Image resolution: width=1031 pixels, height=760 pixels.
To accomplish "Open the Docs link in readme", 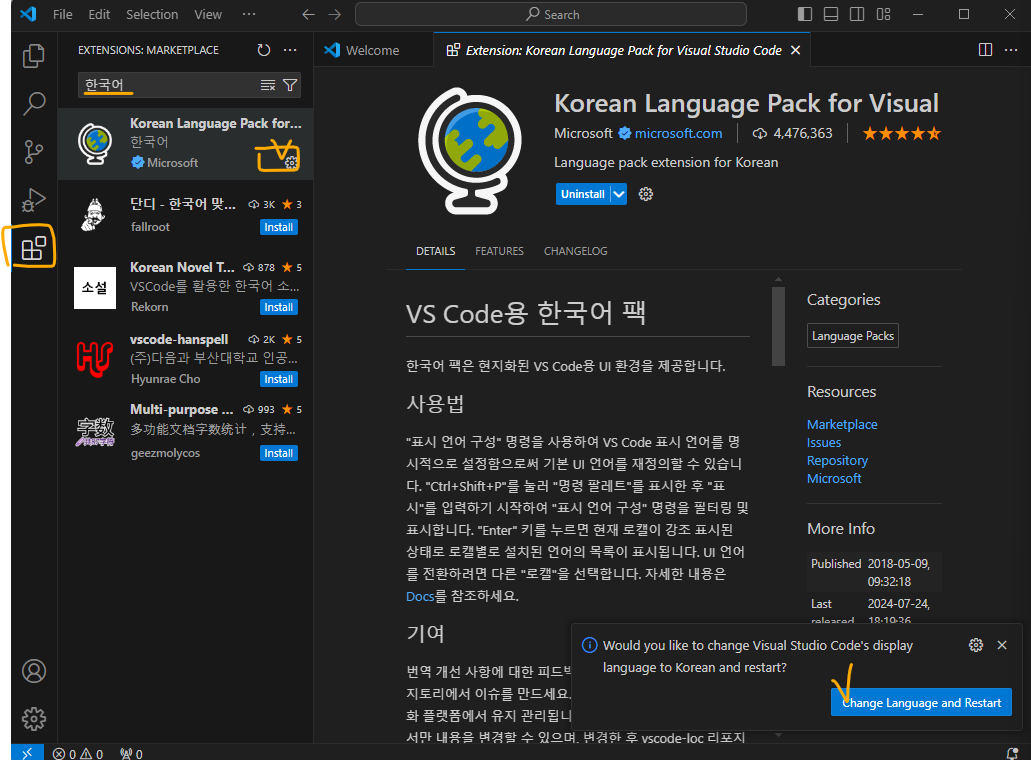I will (420, 596).
